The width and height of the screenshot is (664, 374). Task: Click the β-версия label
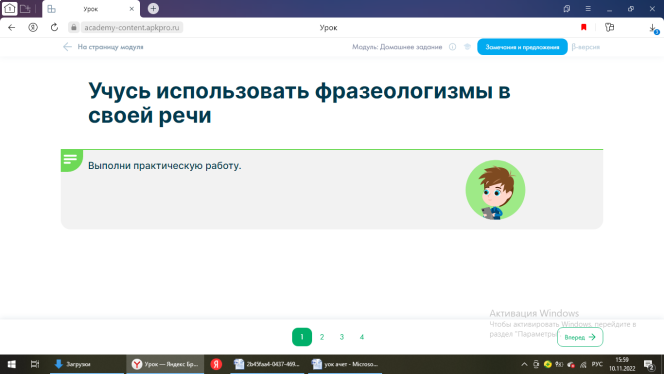click(x=586, y=47)
